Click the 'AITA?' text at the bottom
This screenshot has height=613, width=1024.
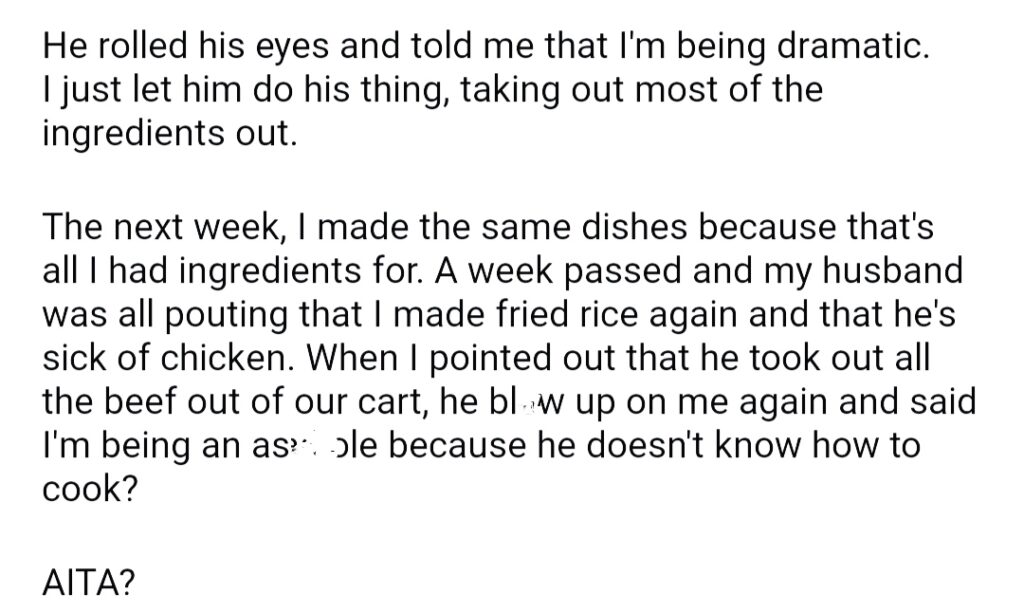(x=89, y=581)
